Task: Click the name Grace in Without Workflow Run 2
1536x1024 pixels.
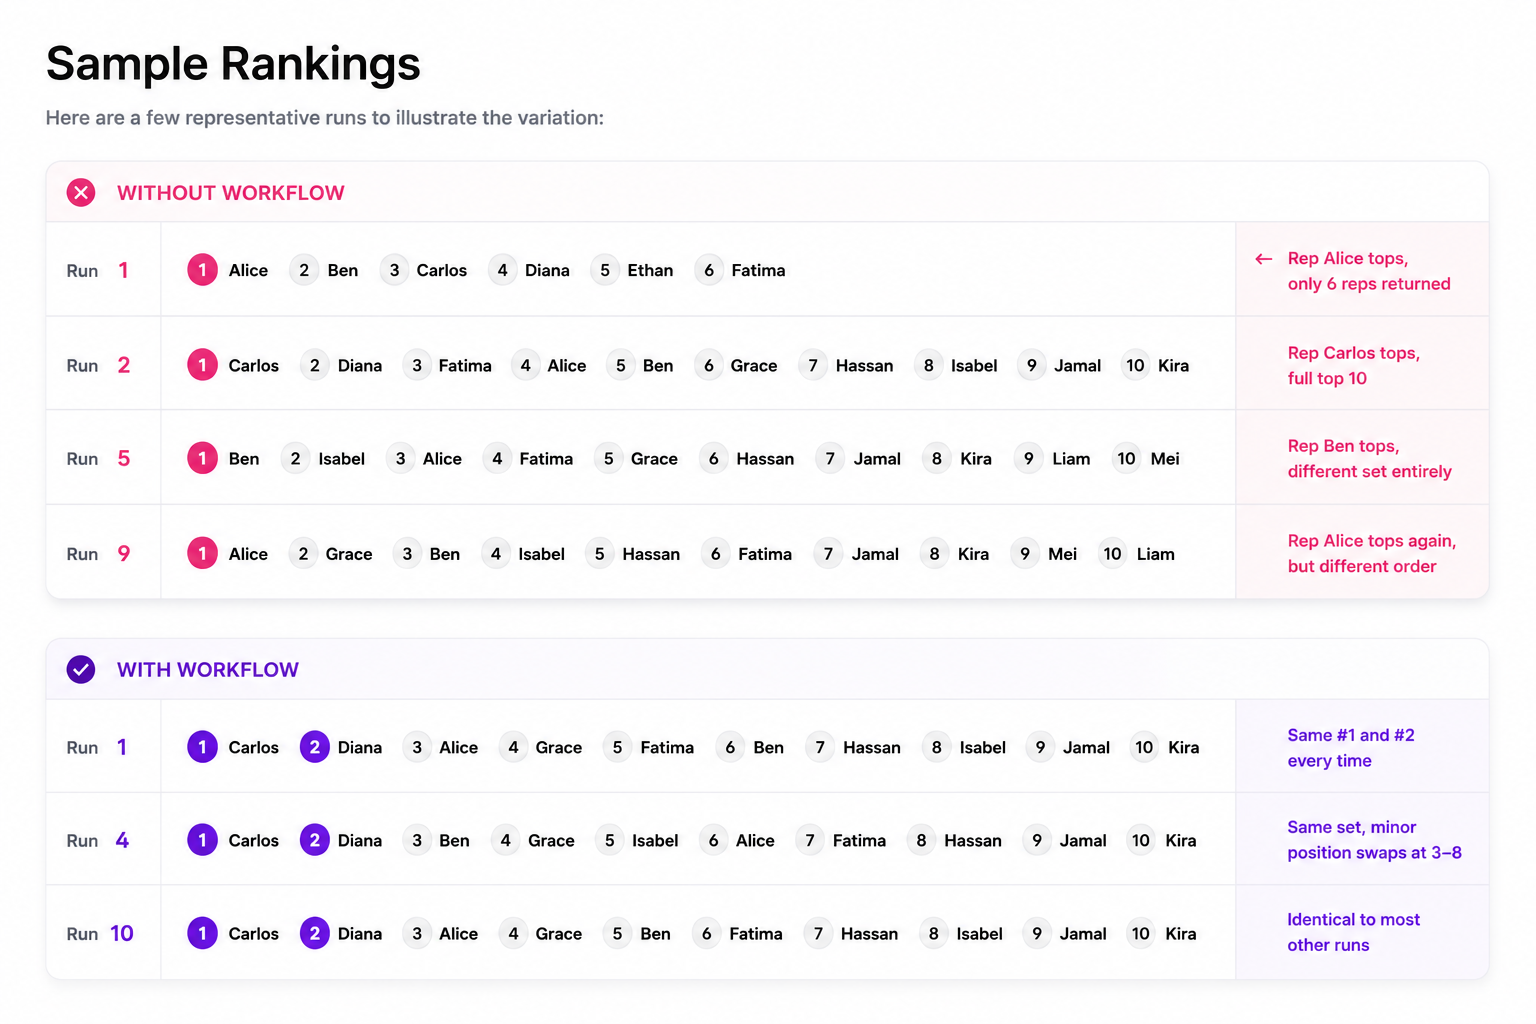Action: pos(754,365)
